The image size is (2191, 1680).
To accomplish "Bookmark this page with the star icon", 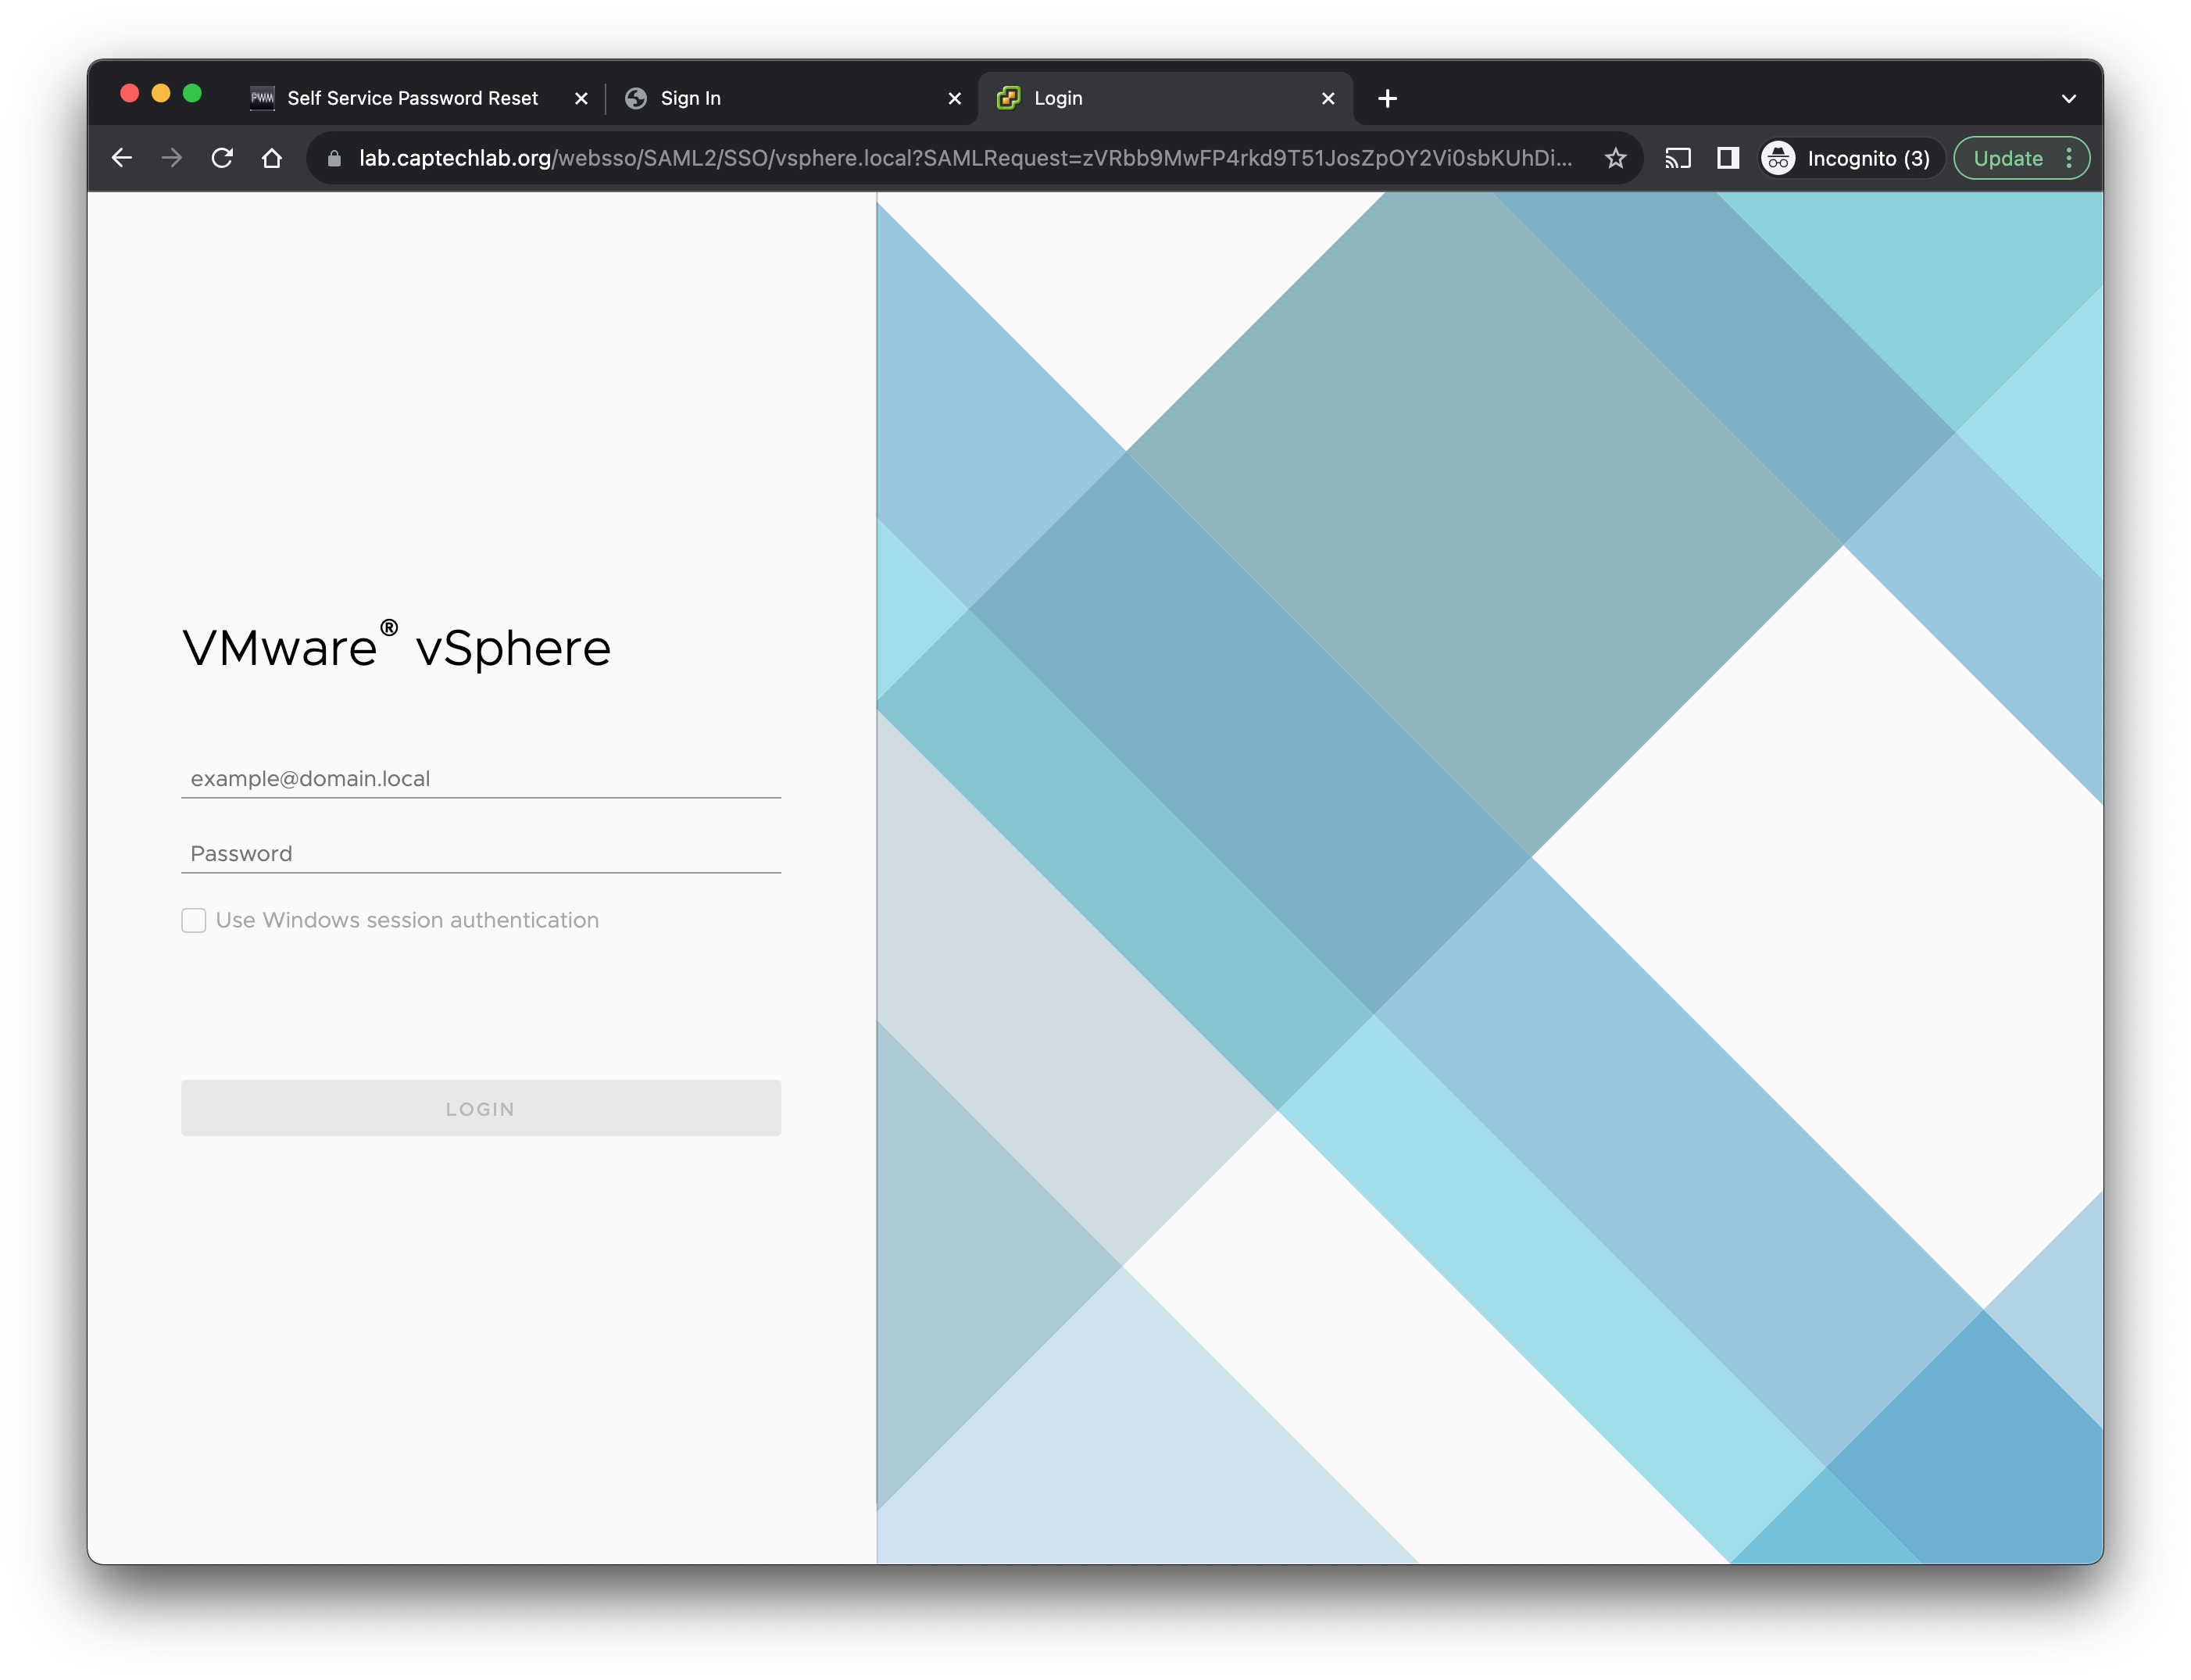I will pos(1615,158).
